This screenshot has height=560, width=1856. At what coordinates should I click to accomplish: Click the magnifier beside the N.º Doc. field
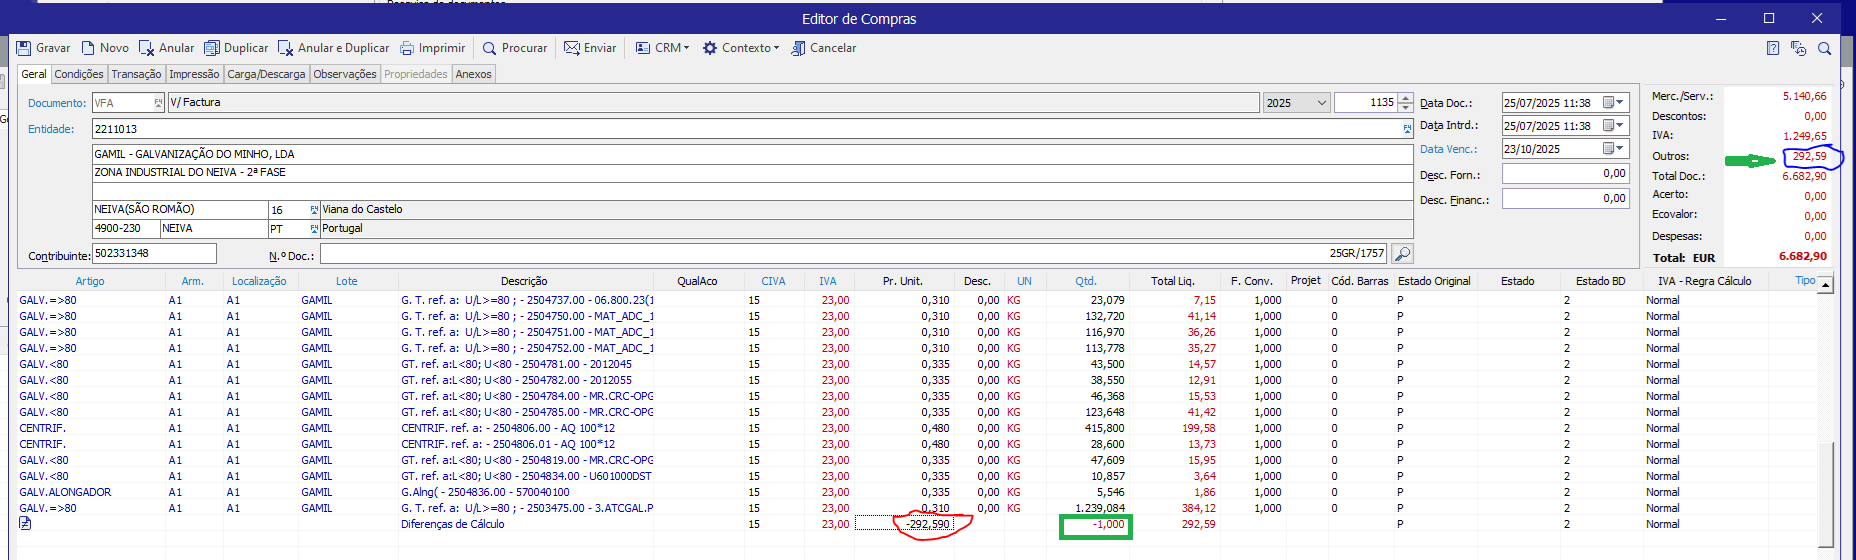1402,254
